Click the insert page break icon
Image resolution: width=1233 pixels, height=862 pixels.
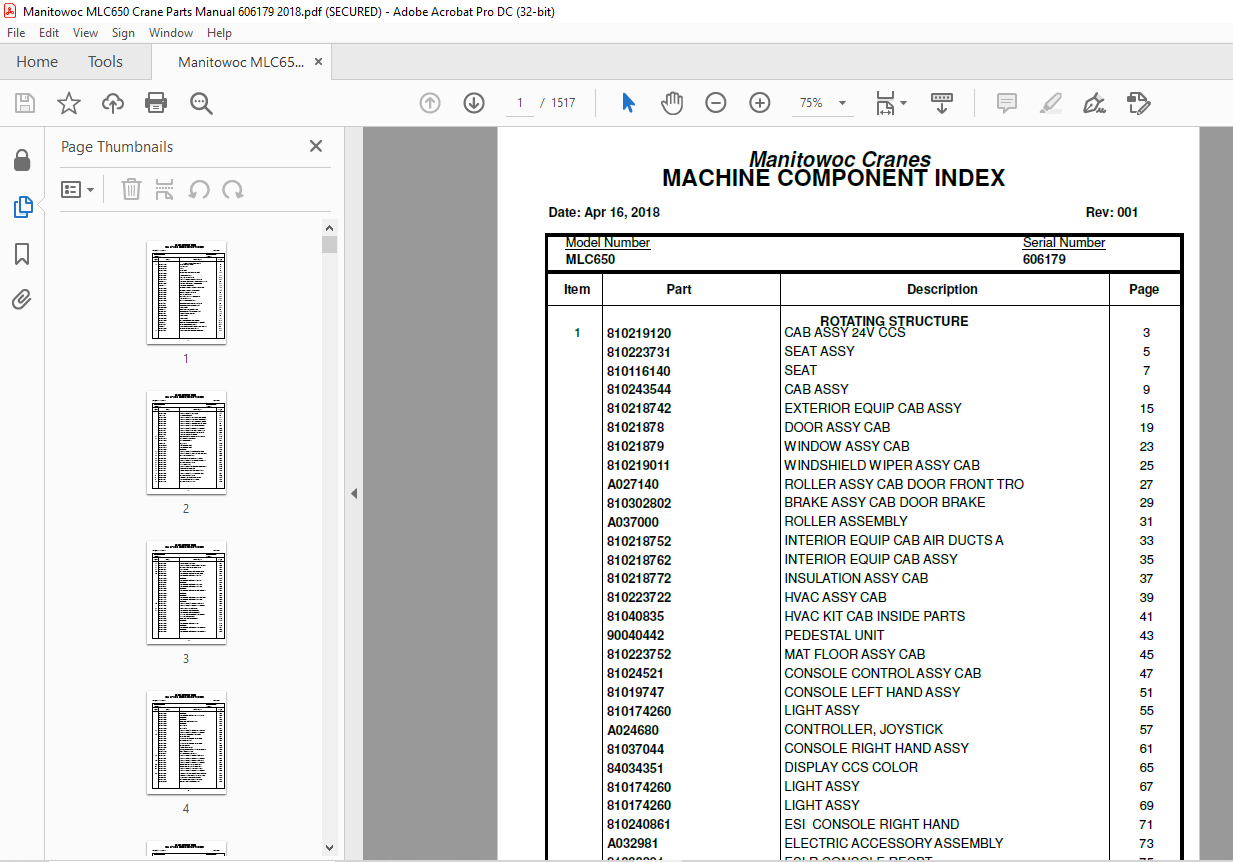pyautogui.click(x=165, y=189)
